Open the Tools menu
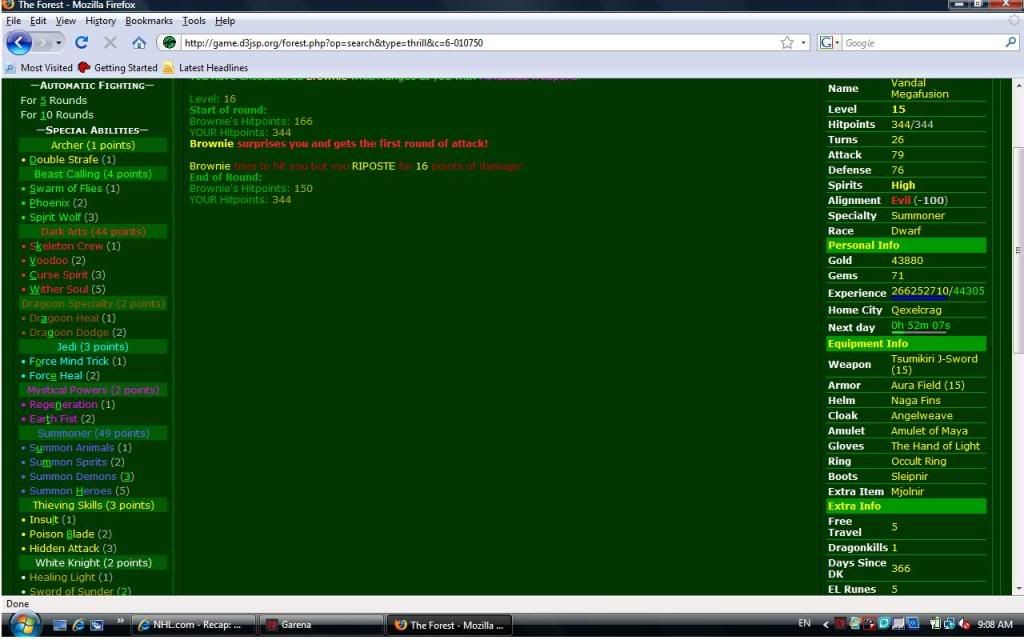 pyautogui.click(x=194, y=20)
